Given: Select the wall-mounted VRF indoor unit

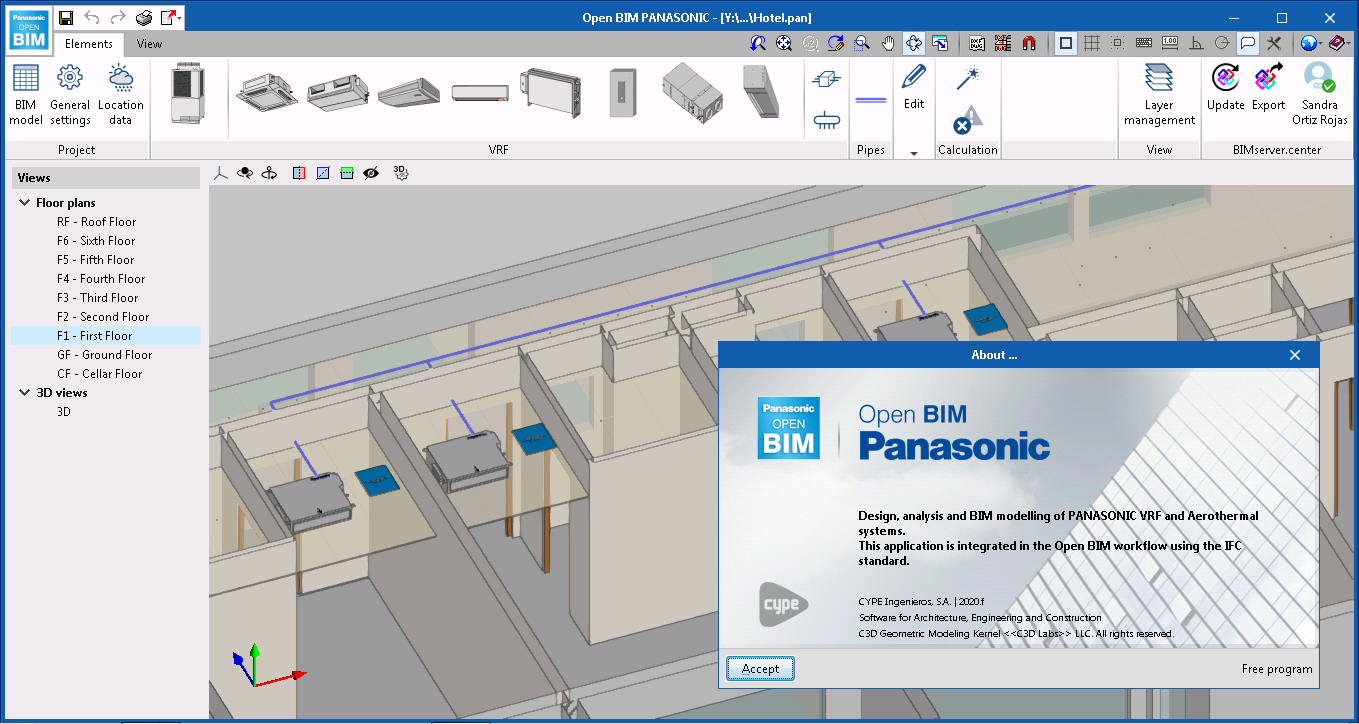Looking at the screenshot, I should [x=479, y=90].
